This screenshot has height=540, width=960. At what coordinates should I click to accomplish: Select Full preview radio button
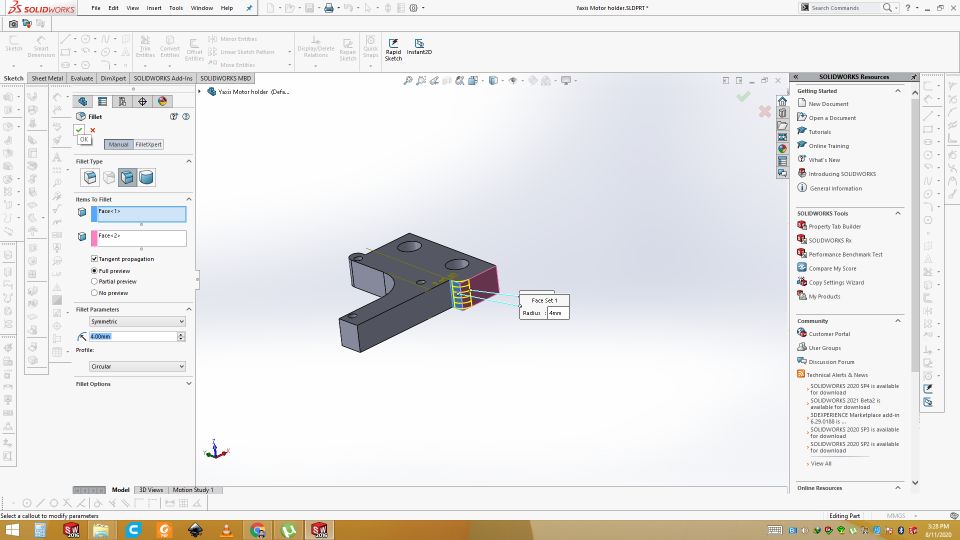coord(94,271)
